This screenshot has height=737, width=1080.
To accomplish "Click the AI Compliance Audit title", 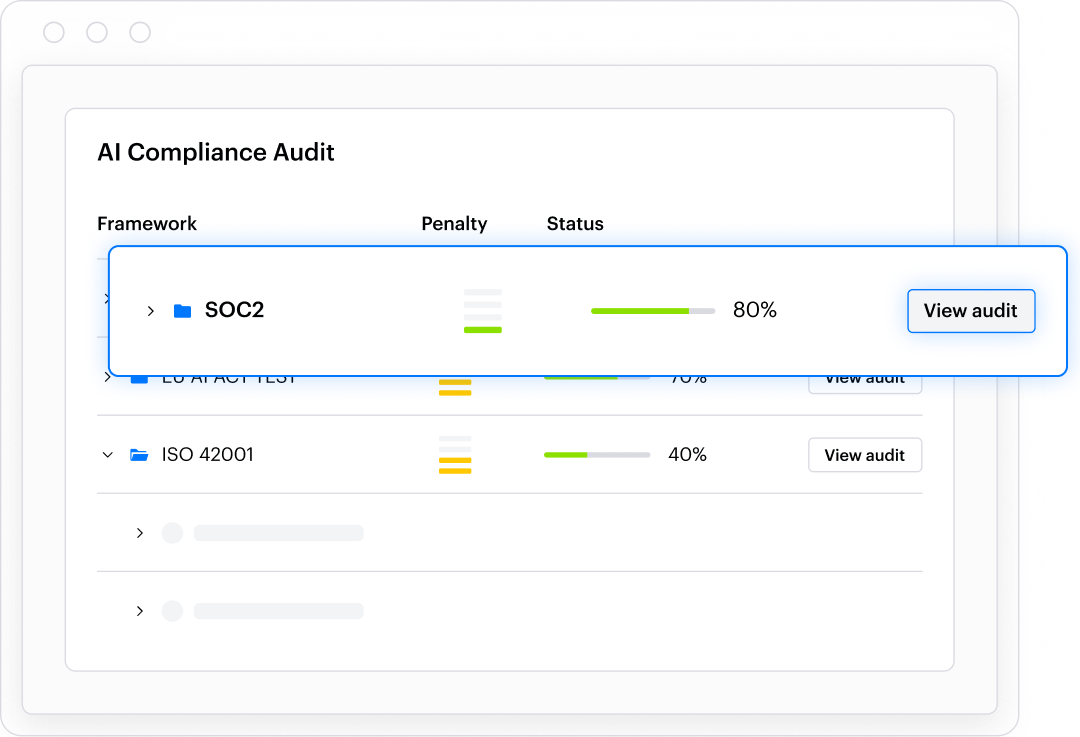I will point(216,152).
